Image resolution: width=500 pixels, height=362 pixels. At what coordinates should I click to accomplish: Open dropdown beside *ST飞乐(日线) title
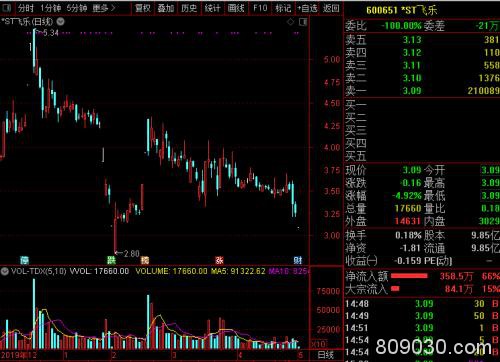tap(60, 22)
